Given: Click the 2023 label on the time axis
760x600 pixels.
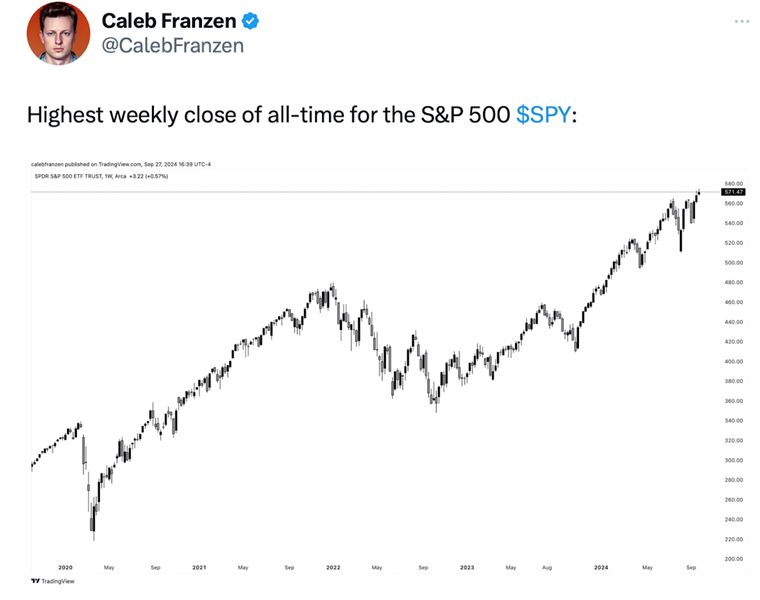Looking at the screenshot, I should [466, 567].
